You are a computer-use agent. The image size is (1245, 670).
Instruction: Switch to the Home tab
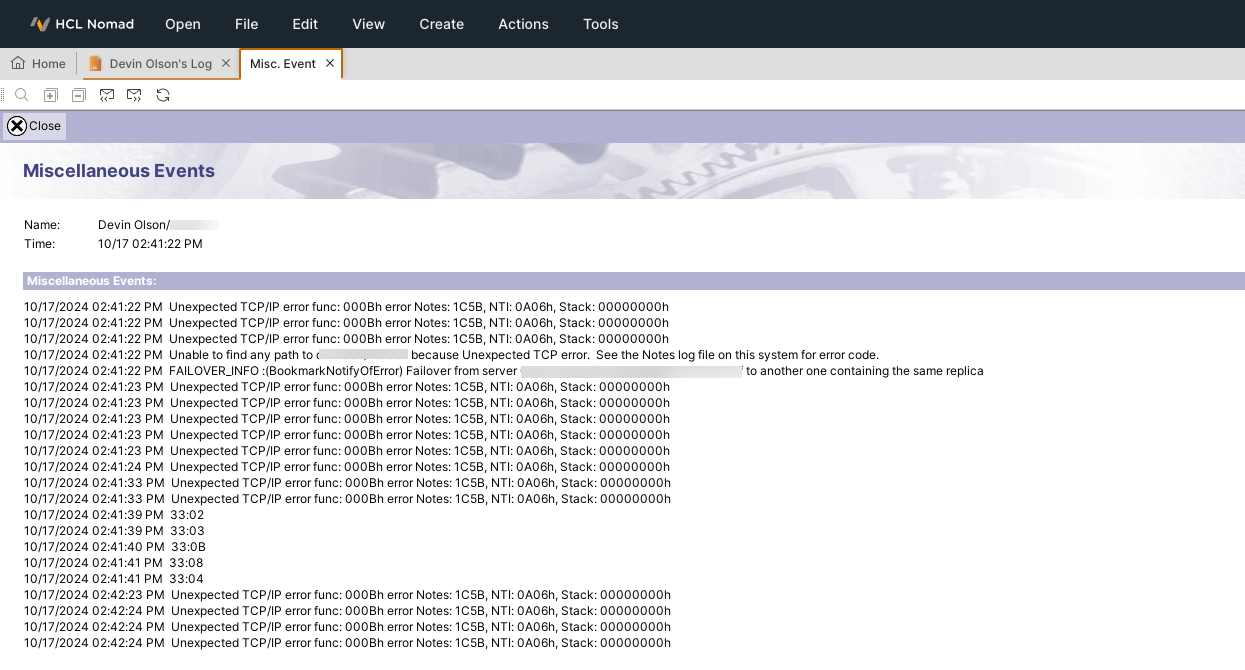point(38,63)
